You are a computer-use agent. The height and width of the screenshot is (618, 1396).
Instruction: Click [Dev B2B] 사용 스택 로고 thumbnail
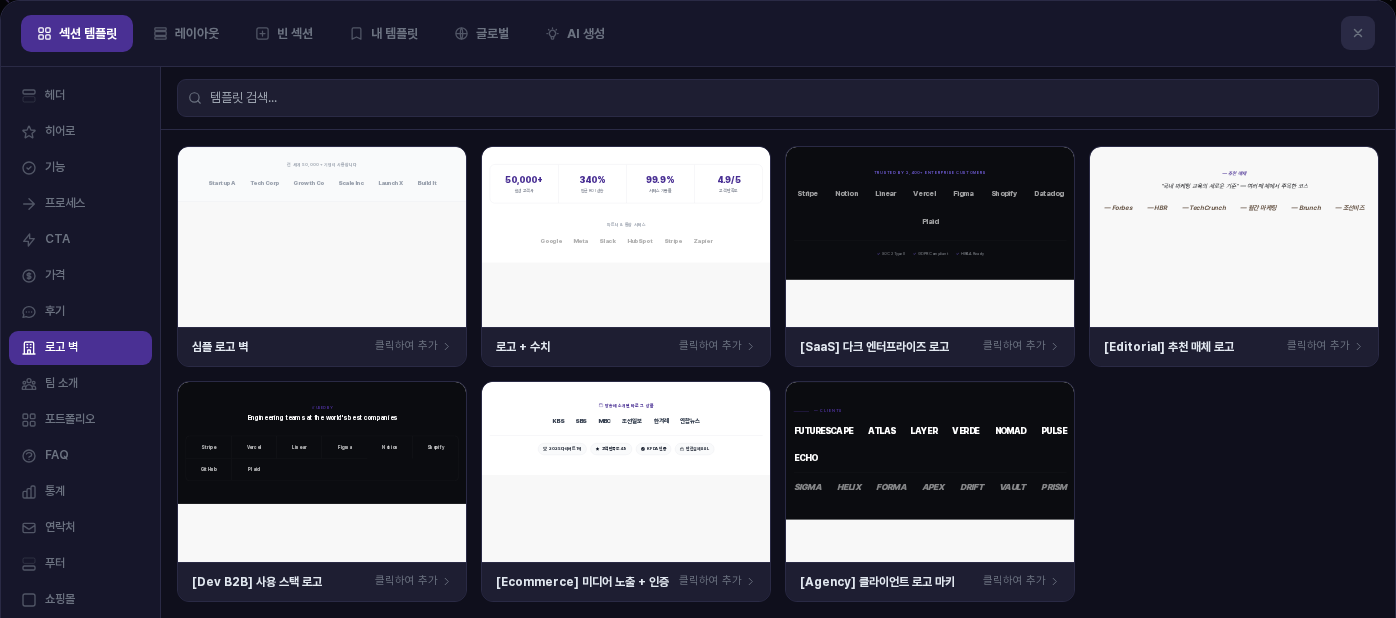point(322,472)
